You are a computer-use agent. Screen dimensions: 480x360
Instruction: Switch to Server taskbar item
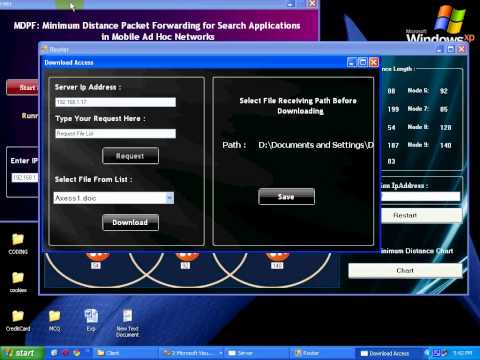tap(257, 353)
